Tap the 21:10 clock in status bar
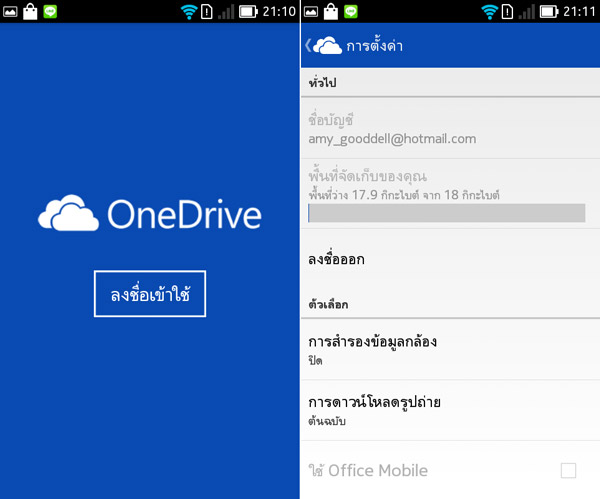The image size is (600, 499). click(x=279, y=12)
